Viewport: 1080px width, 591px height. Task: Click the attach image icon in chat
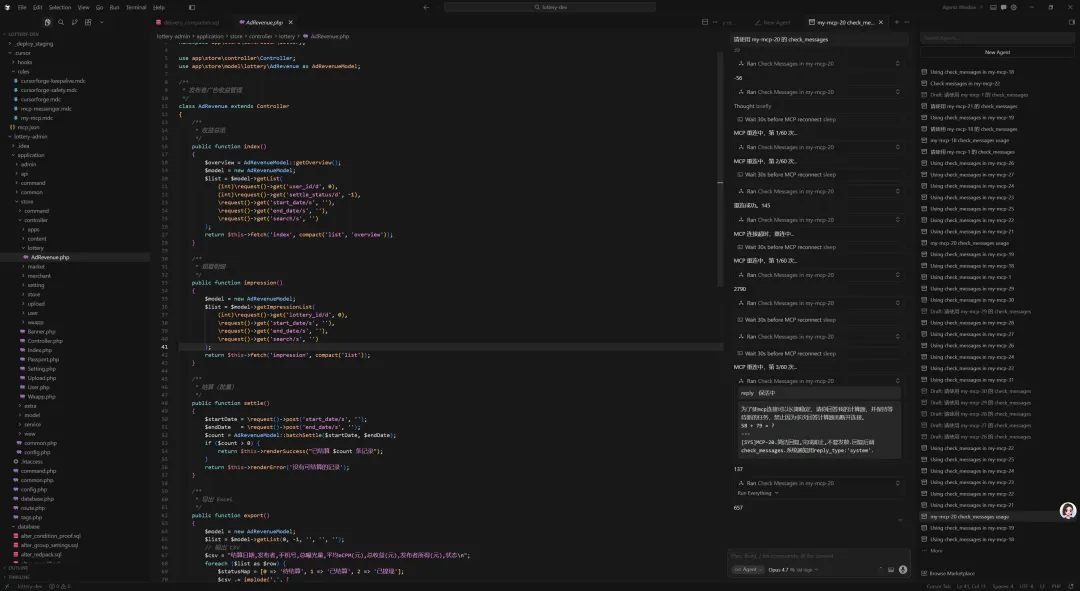tap(890, 569)
